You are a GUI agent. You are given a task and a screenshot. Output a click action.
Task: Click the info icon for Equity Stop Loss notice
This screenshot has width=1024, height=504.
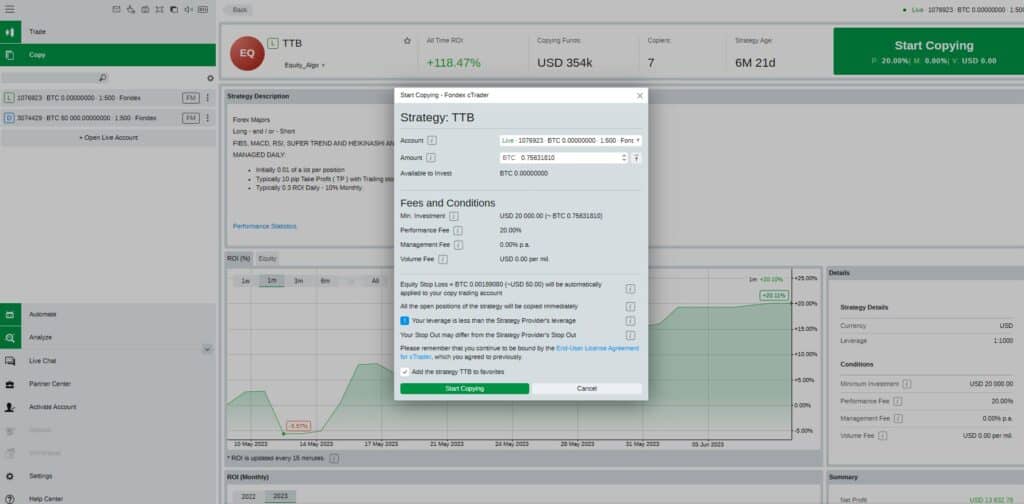point(630,288)
